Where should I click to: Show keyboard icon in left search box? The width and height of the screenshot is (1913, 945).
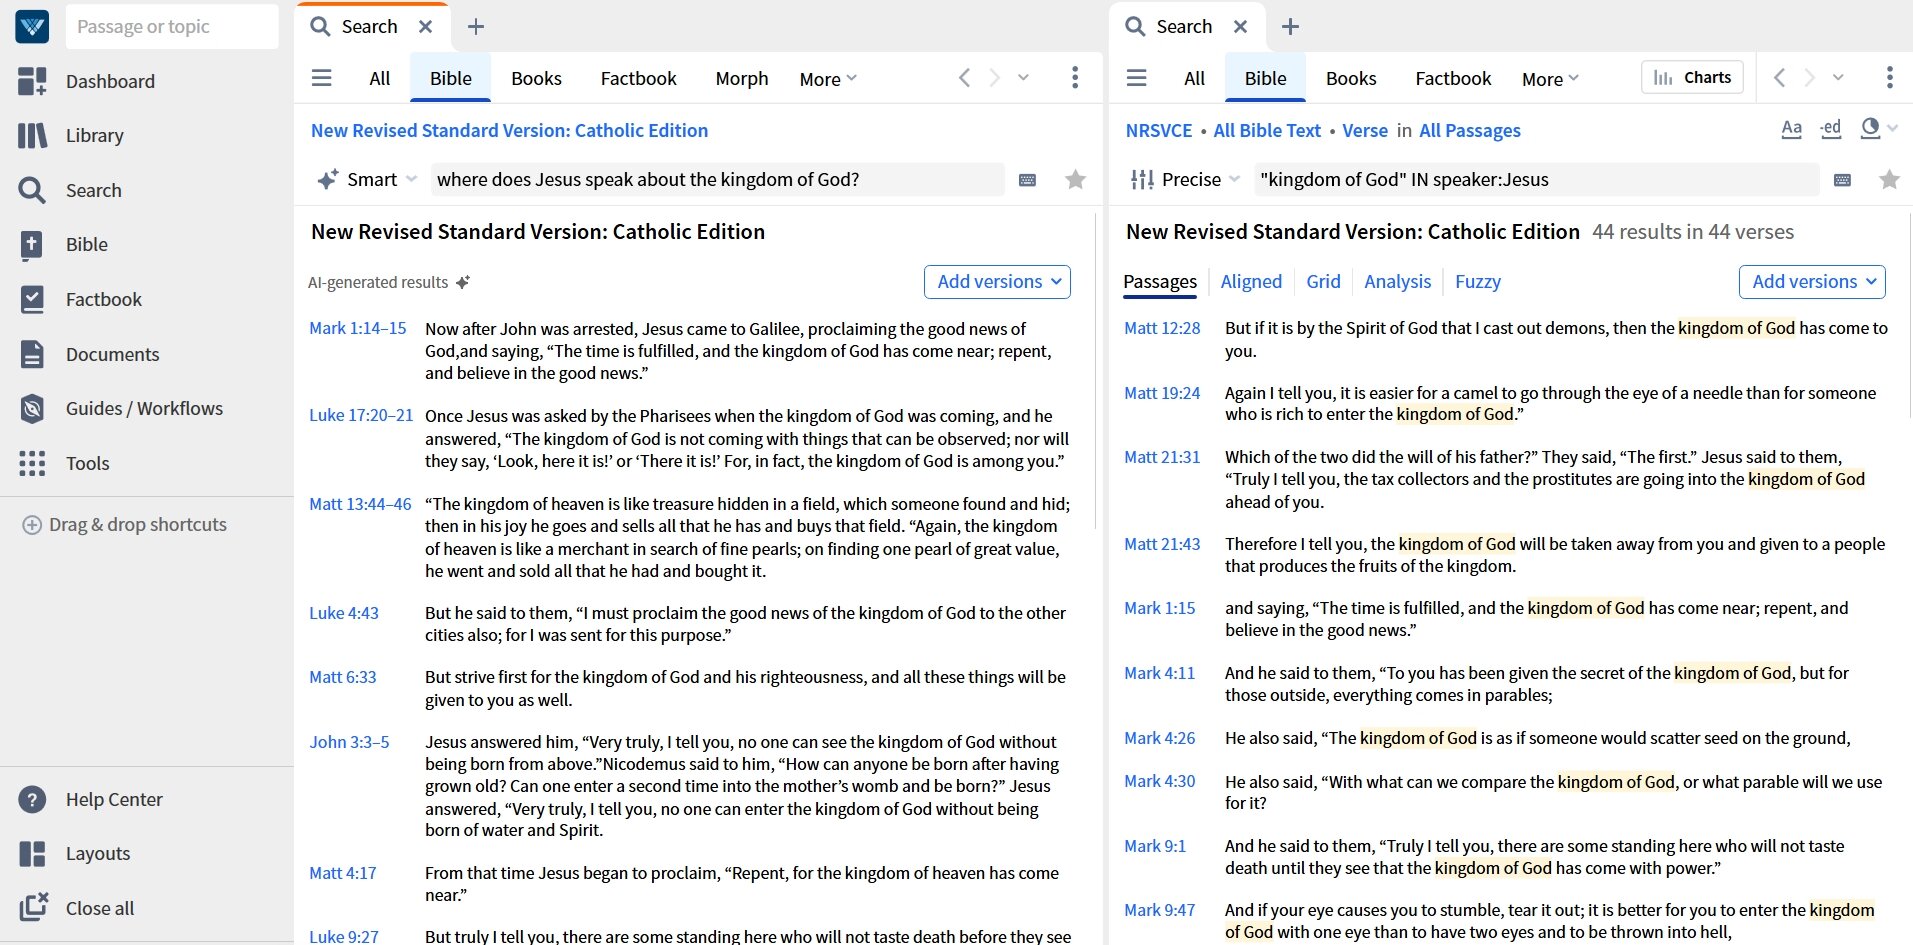click(x=1027, y=180)
